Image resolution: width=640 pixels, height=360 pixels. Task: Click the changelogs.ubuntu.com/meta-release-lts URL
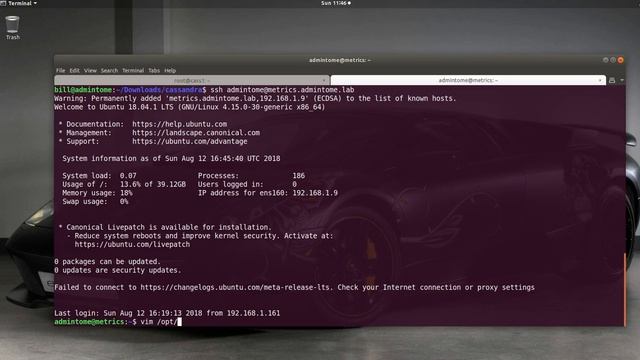point(235,287)
